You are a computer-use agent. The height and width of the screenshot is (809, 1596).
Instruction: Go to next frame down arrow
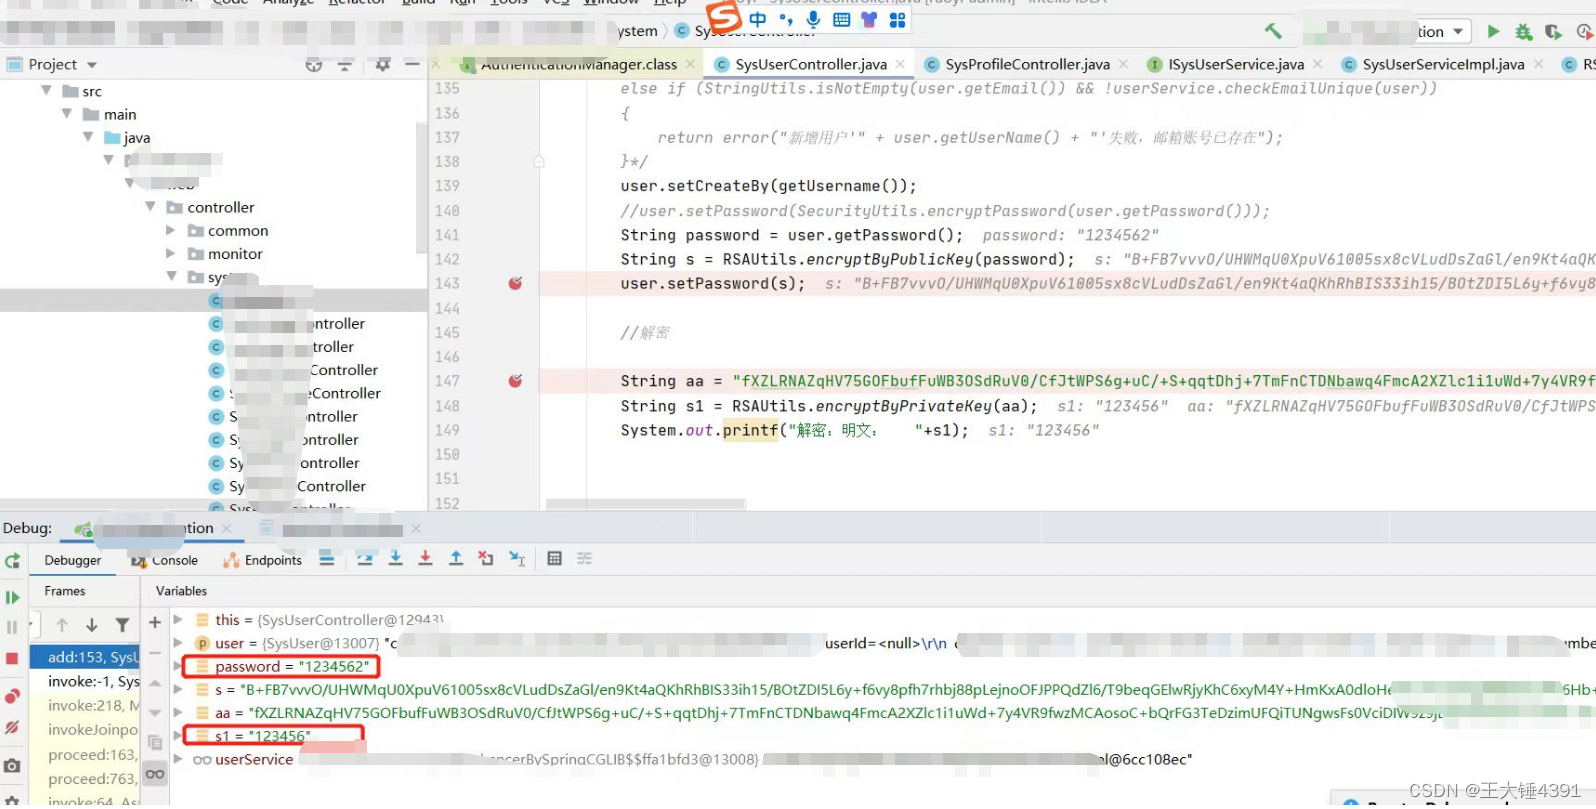pos(92,625)
